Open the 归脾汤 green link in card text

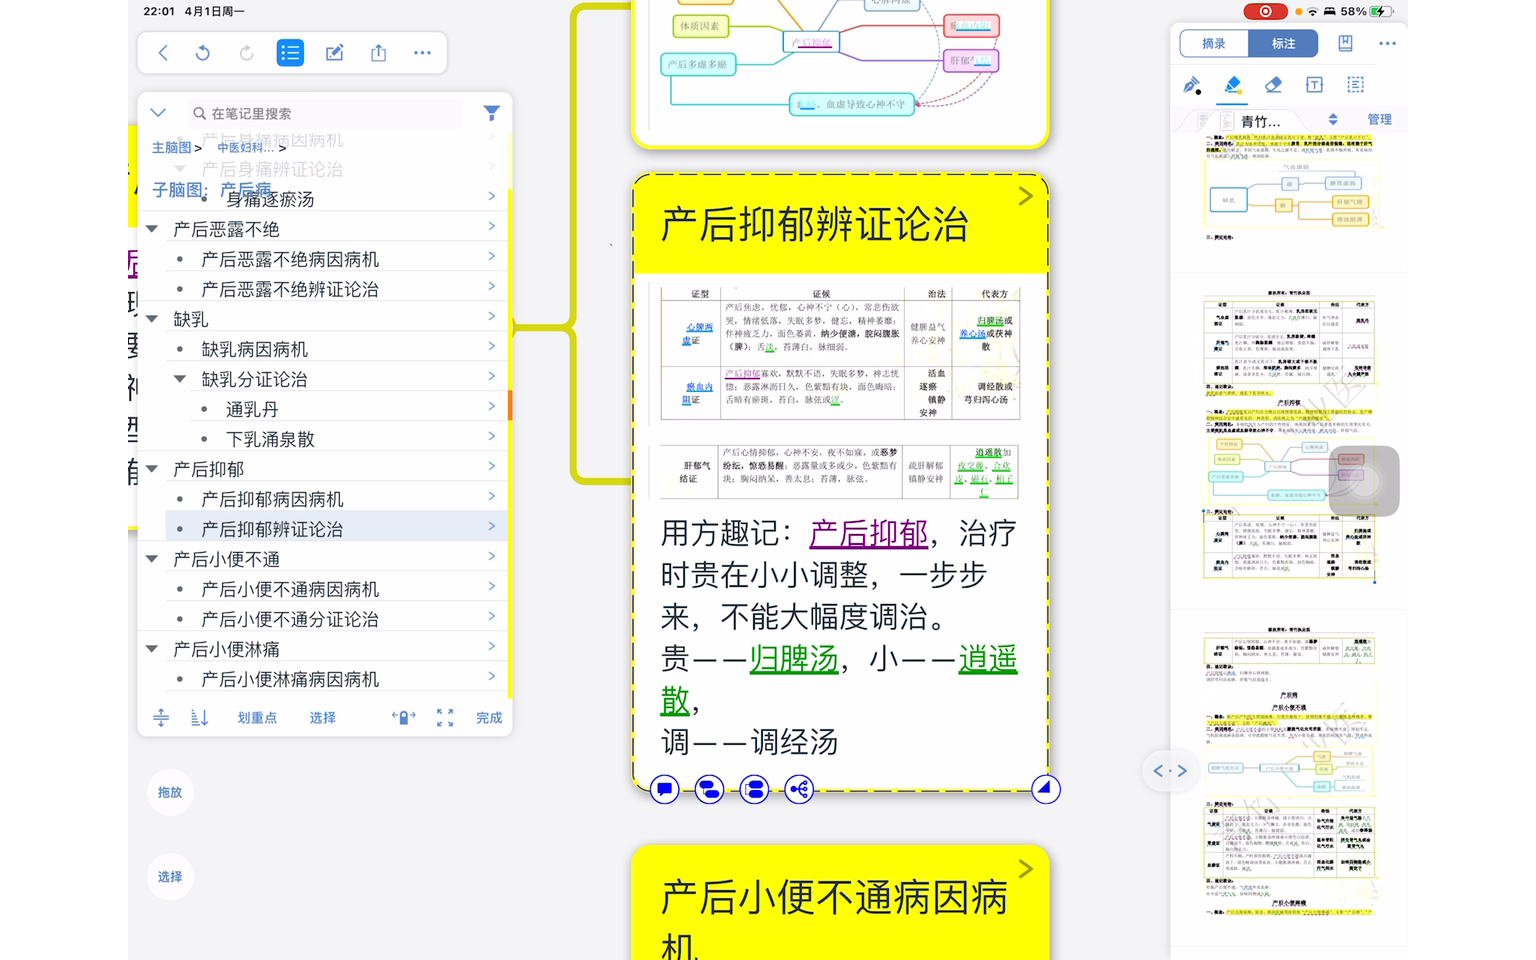coord(794,658)
